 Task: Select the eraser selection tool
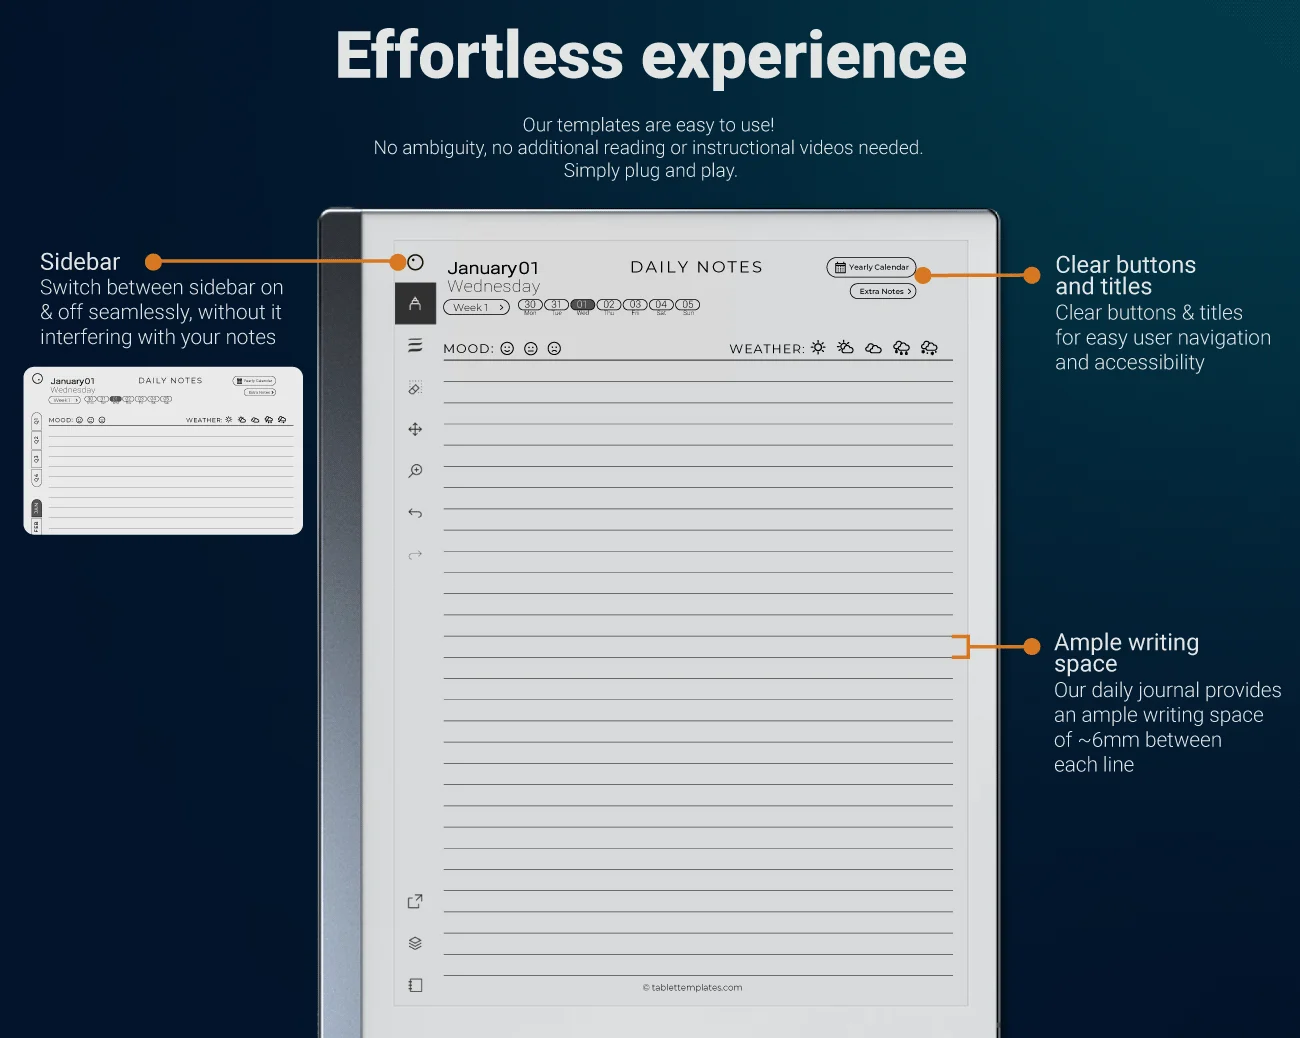[x=415, y=388]
